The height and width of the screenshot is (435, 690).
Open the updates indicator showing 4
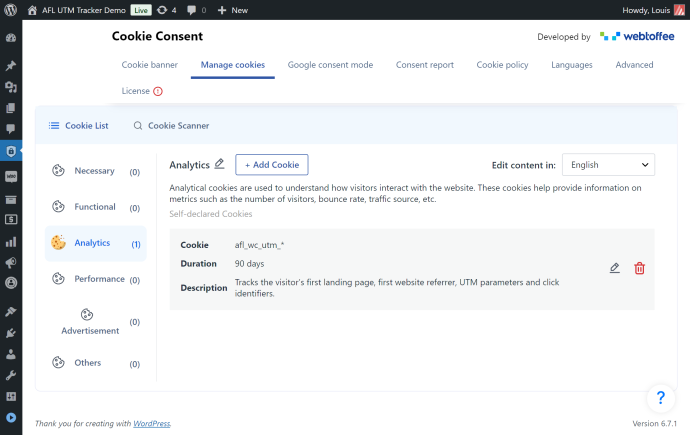tap(167, 10)
